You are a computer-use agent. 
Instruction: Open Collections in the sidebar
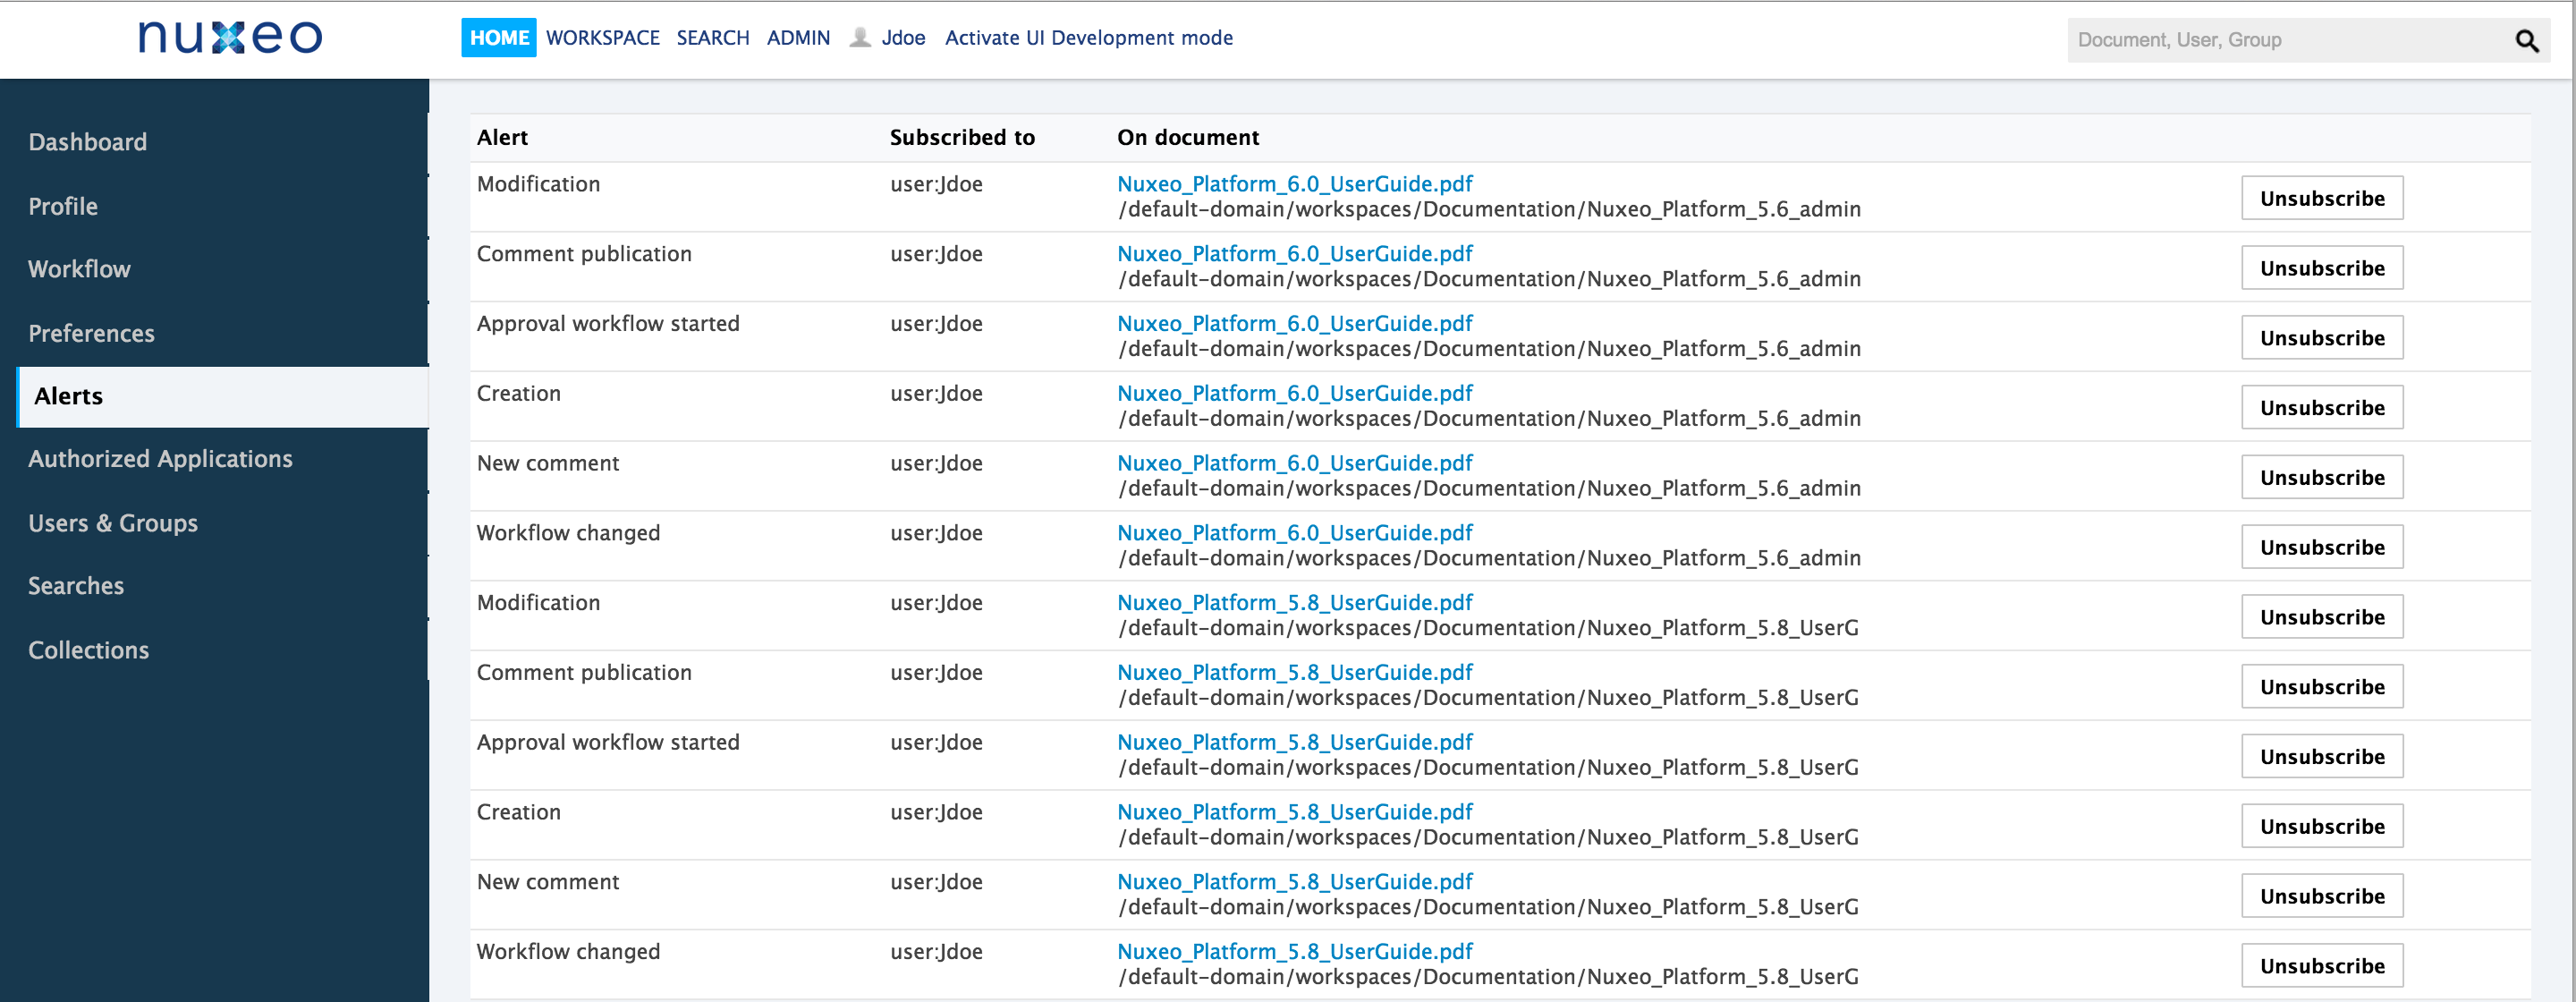[x=88, y=650]
